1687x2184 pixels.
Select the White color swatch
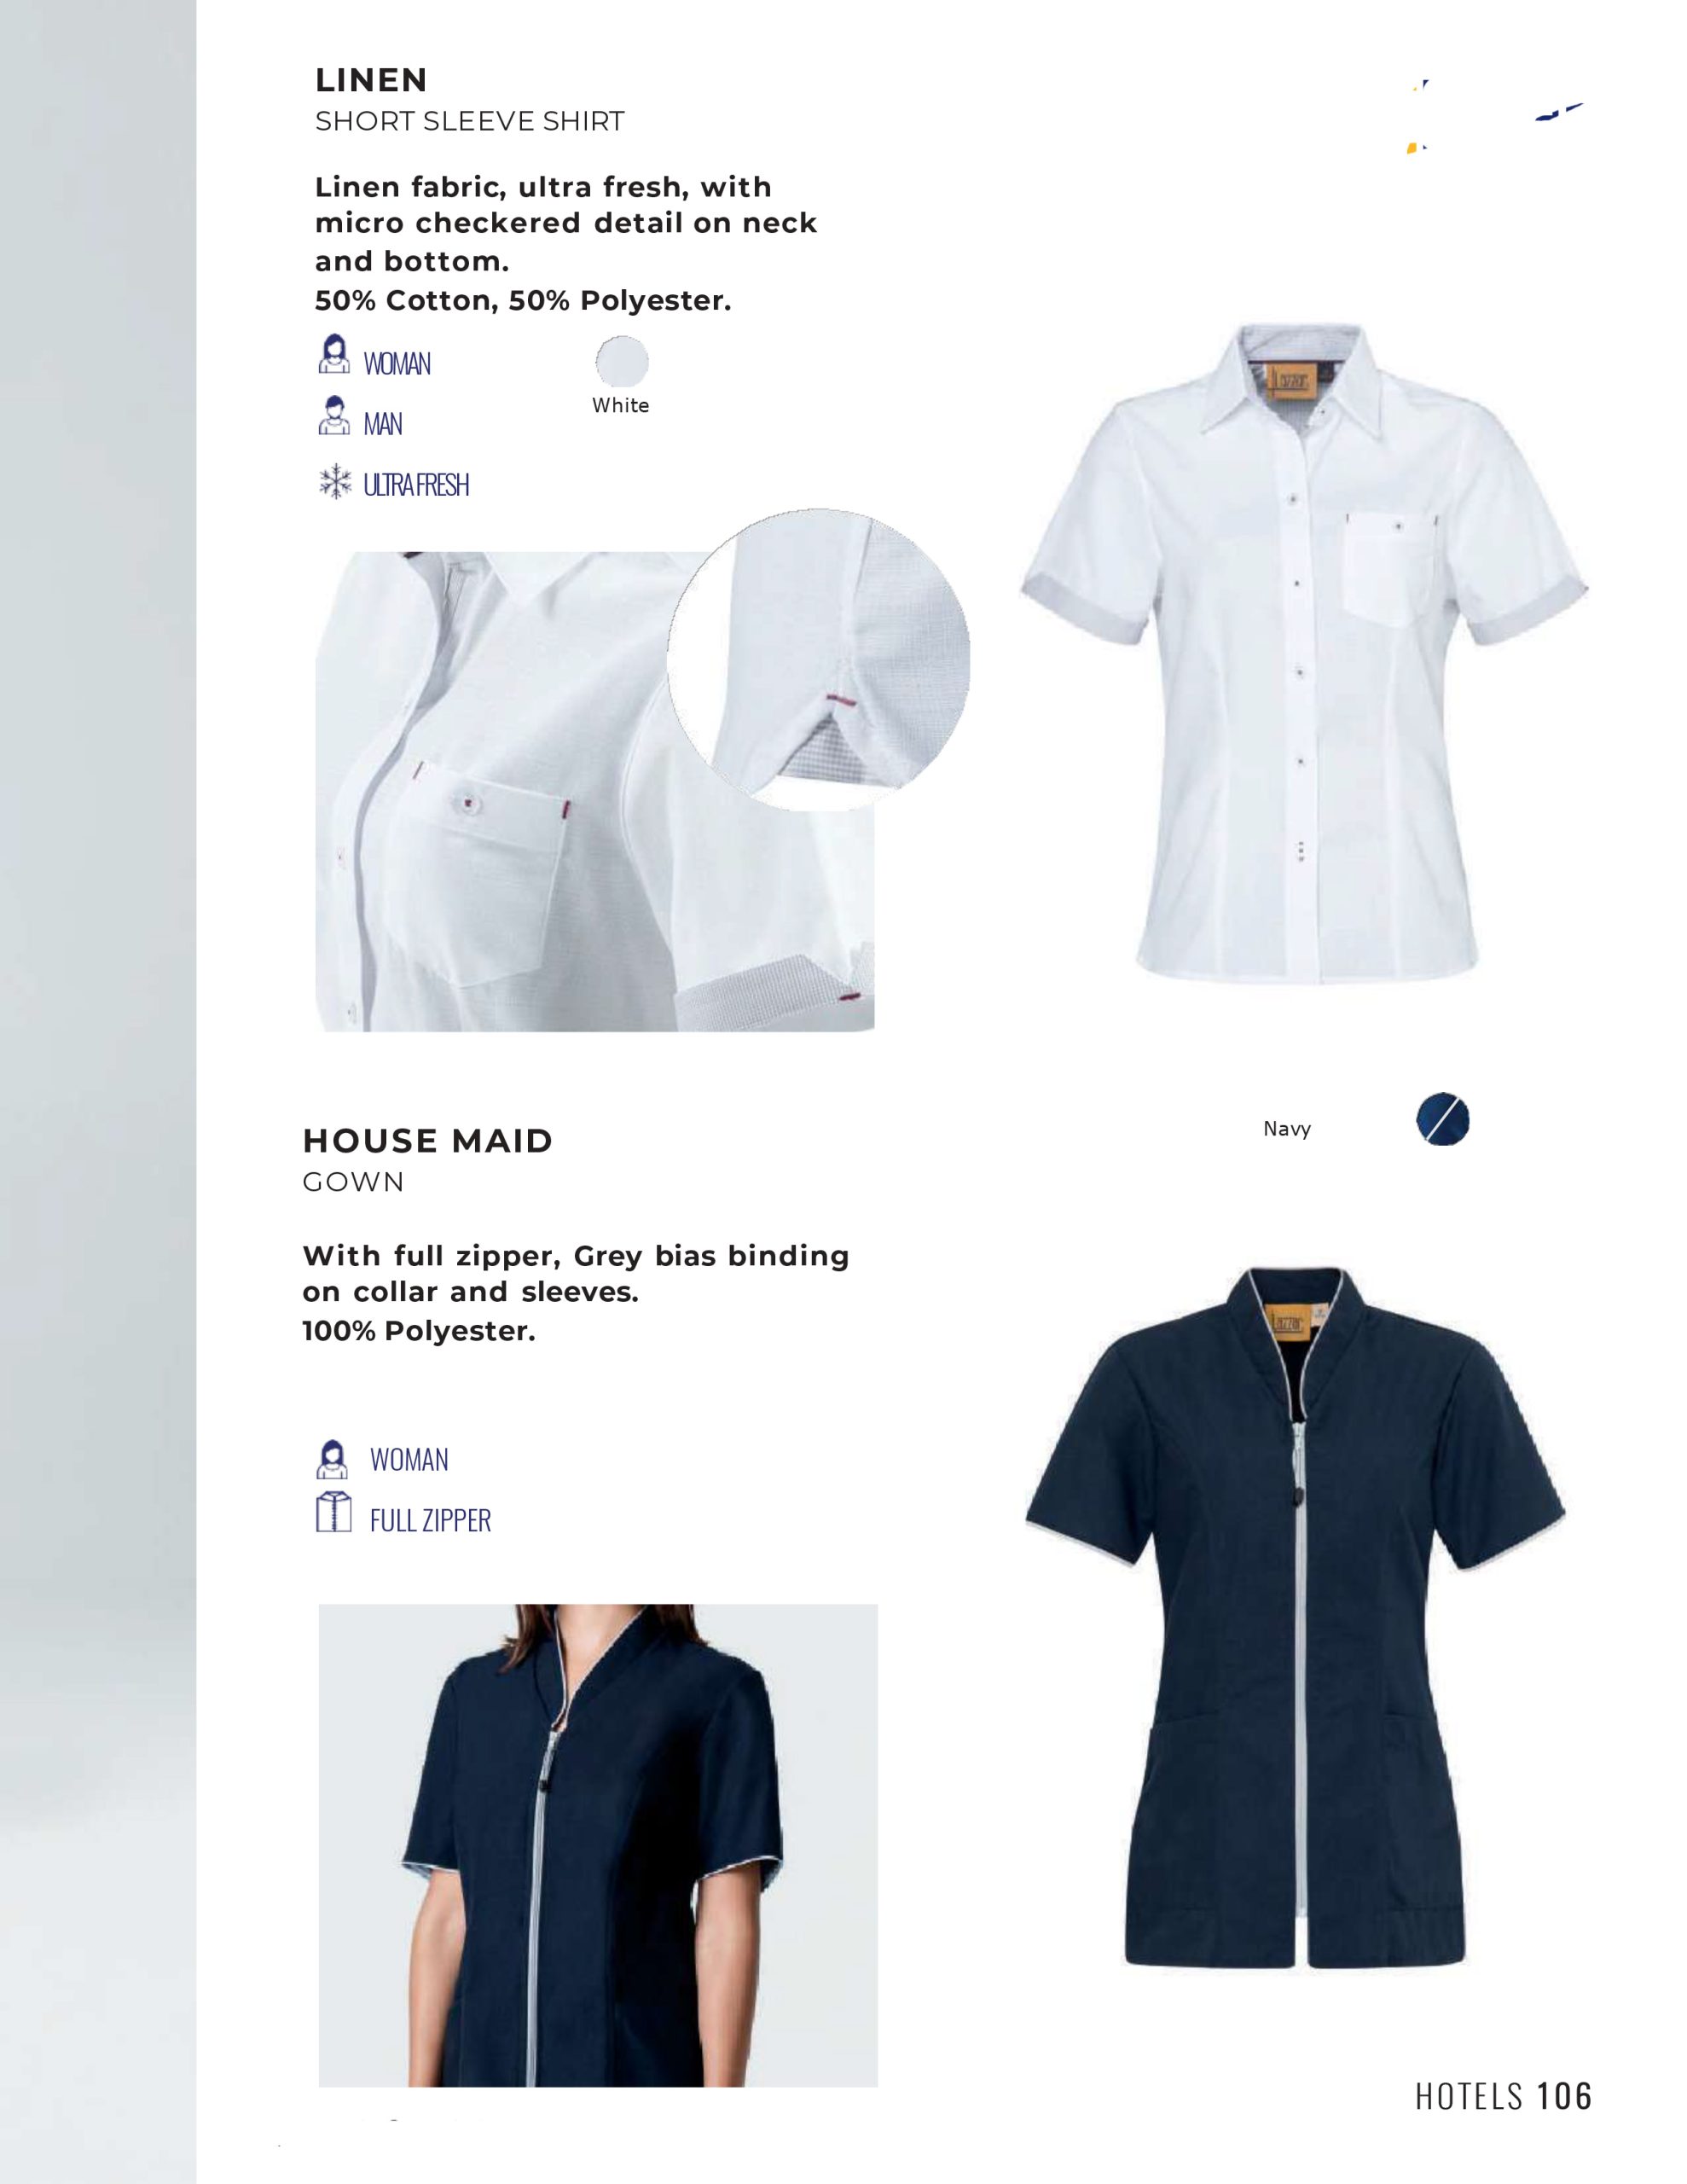[x=622, y=361]
